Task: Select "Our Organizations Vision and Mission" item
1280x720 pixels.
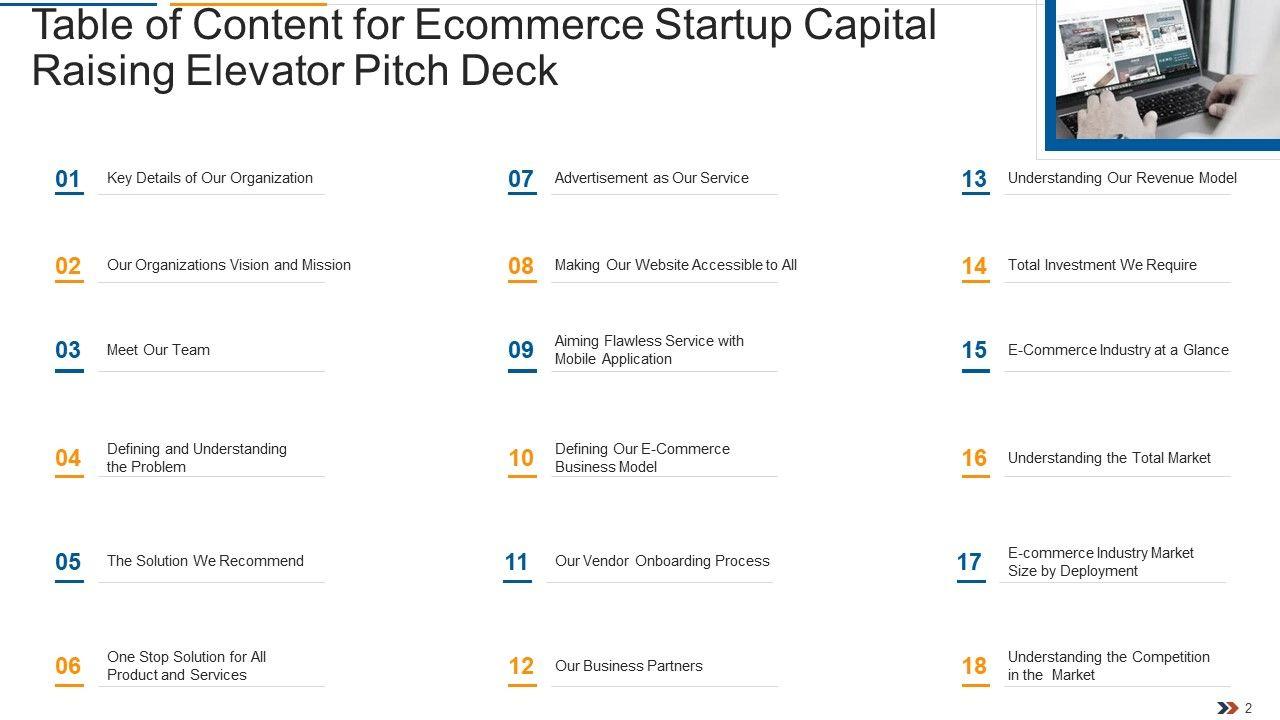Action: (x=229, y=265)
